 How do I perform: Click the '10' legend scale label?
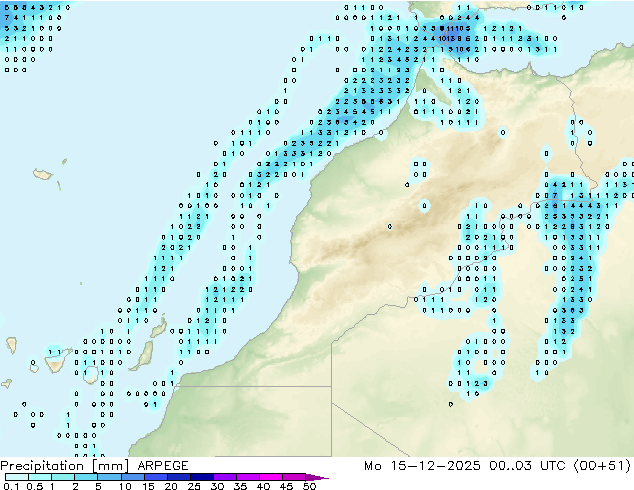click(x=125, y=486)
